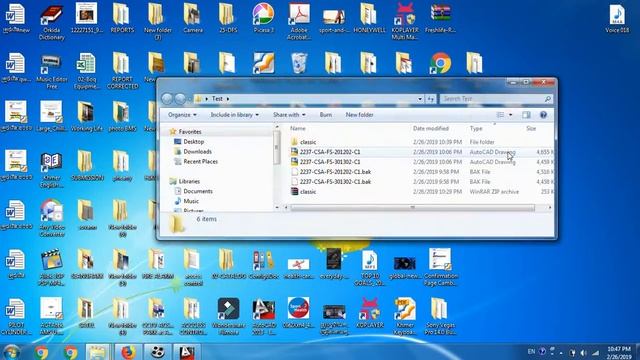The height and width of the screenshot is (360, 640).
Task: Select the Khmer Keyboard desktop shortcut
Action: pos(404,316)
